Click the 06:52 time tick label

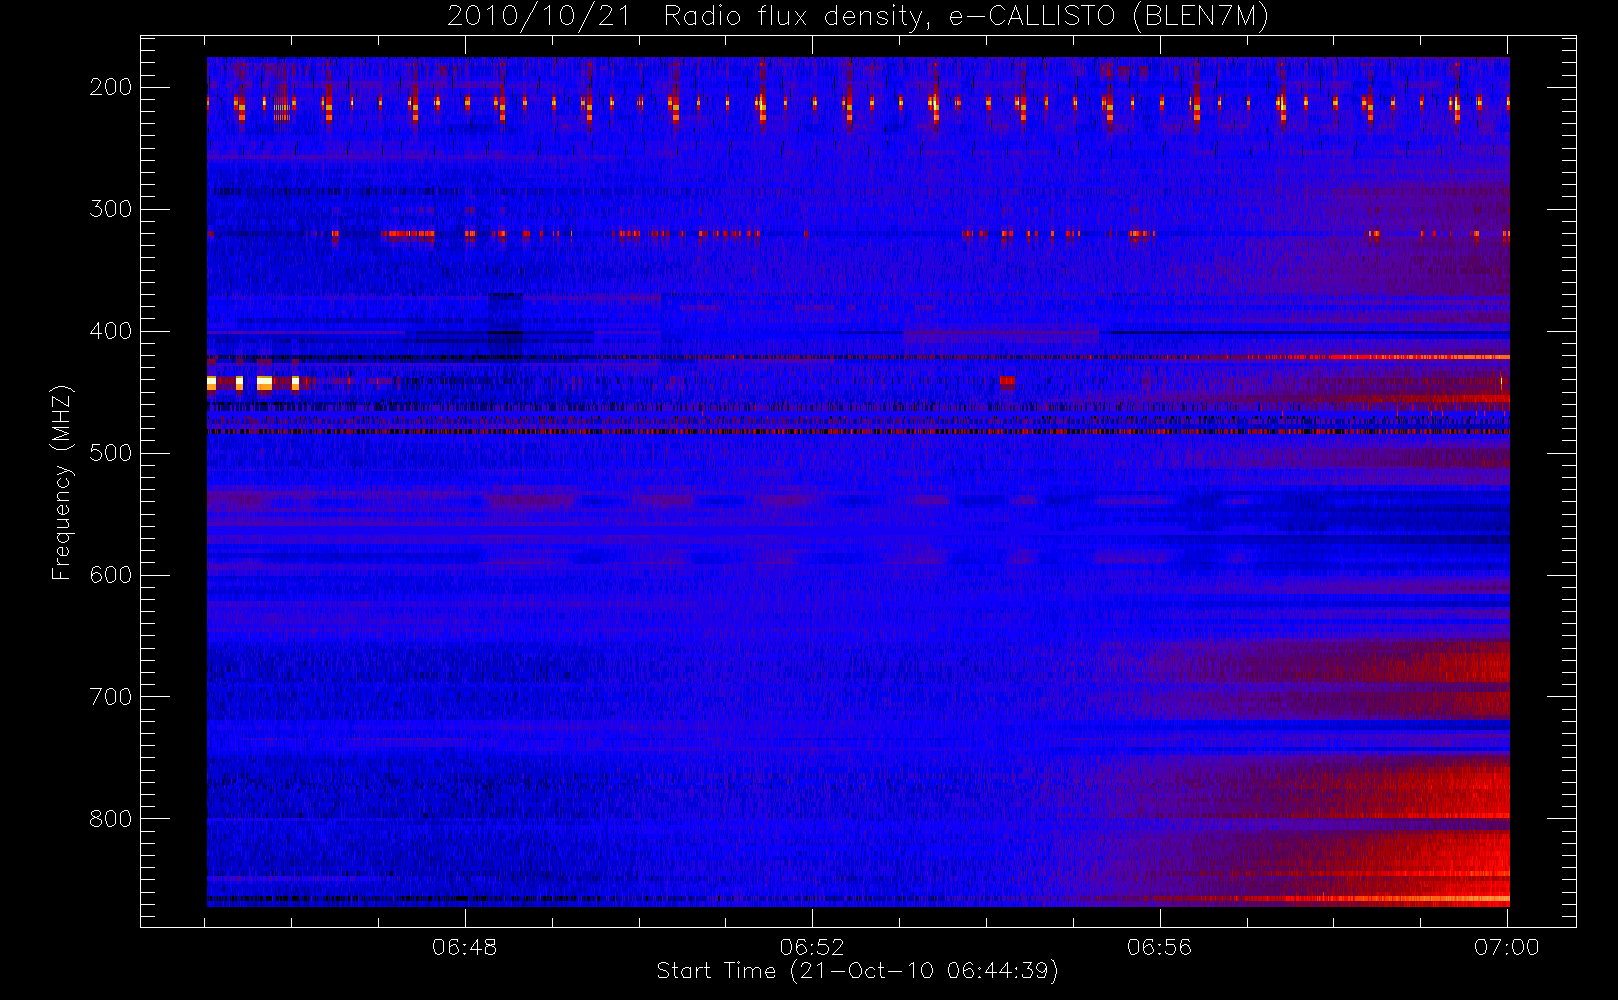[x=812, y=947]
